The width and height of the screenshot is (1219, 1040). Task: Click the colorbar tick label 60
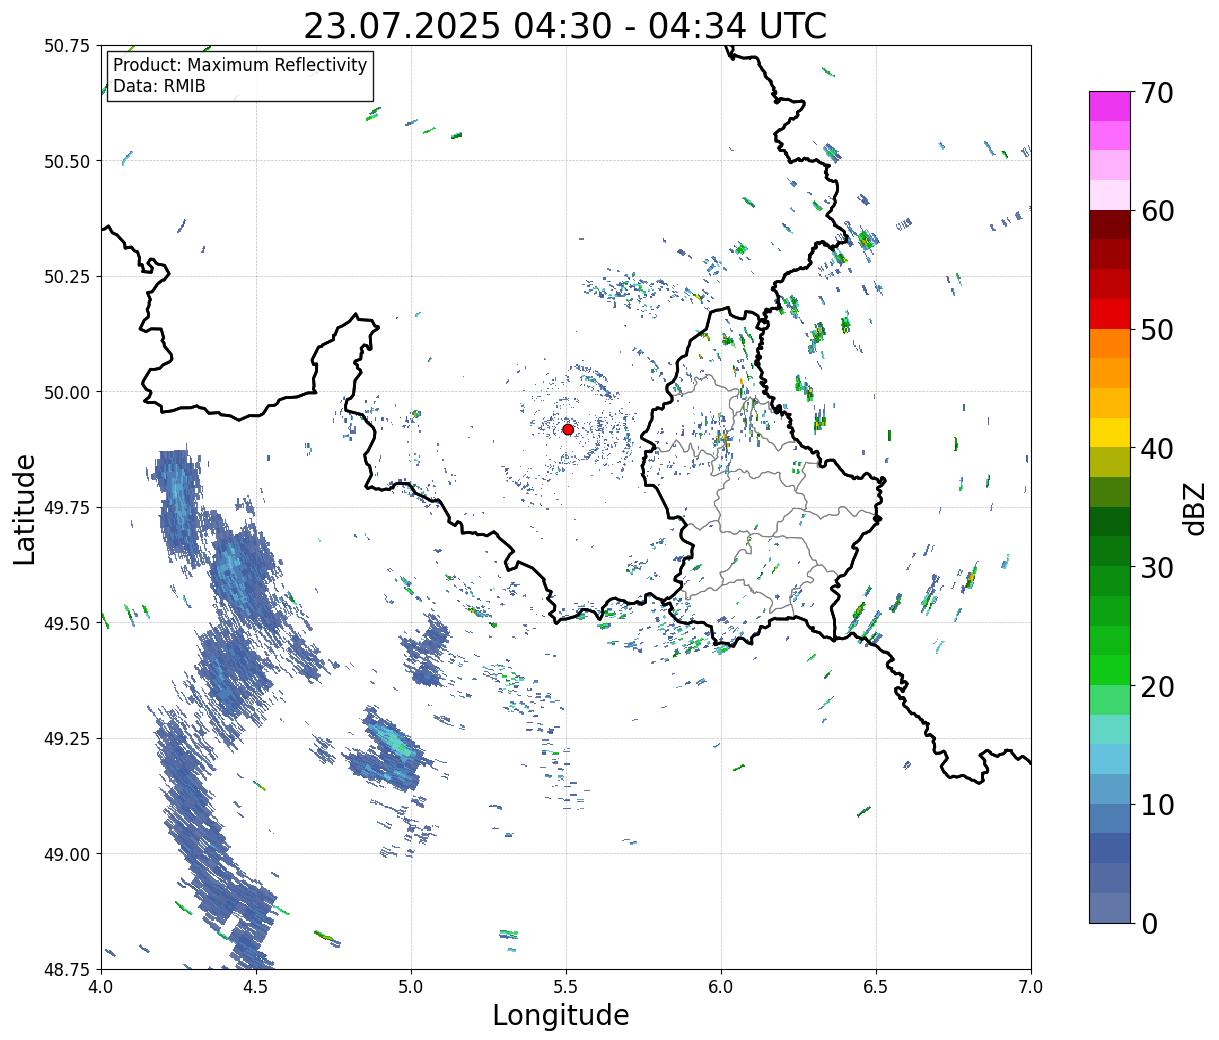click(x=1157, y=211)
